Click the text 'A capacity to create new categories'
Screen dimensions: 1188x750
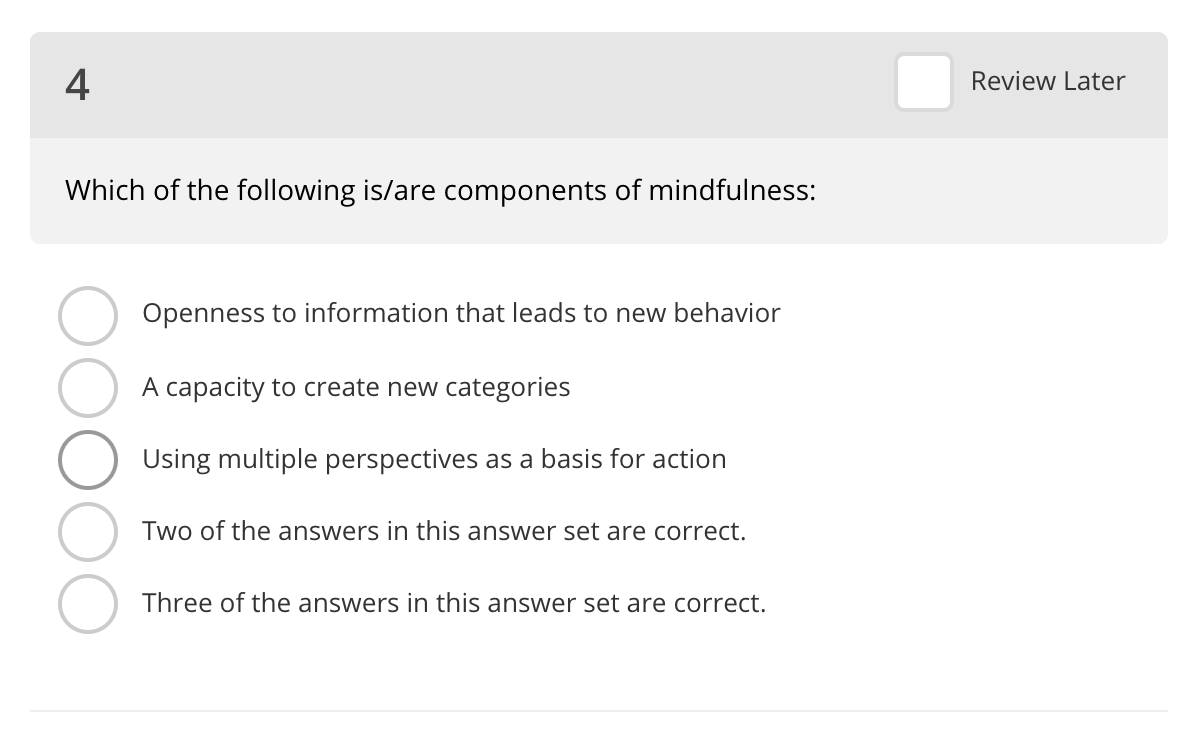[357, 387]
